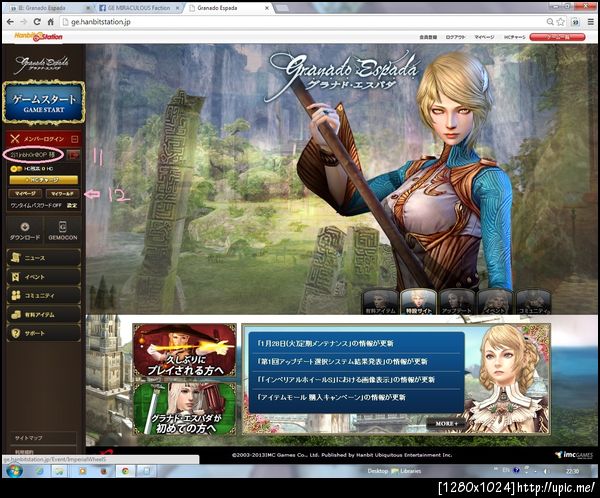This screenshot has width=600, height=498.
Task: Open the Event sidebar menu
Action: point(44,277)
